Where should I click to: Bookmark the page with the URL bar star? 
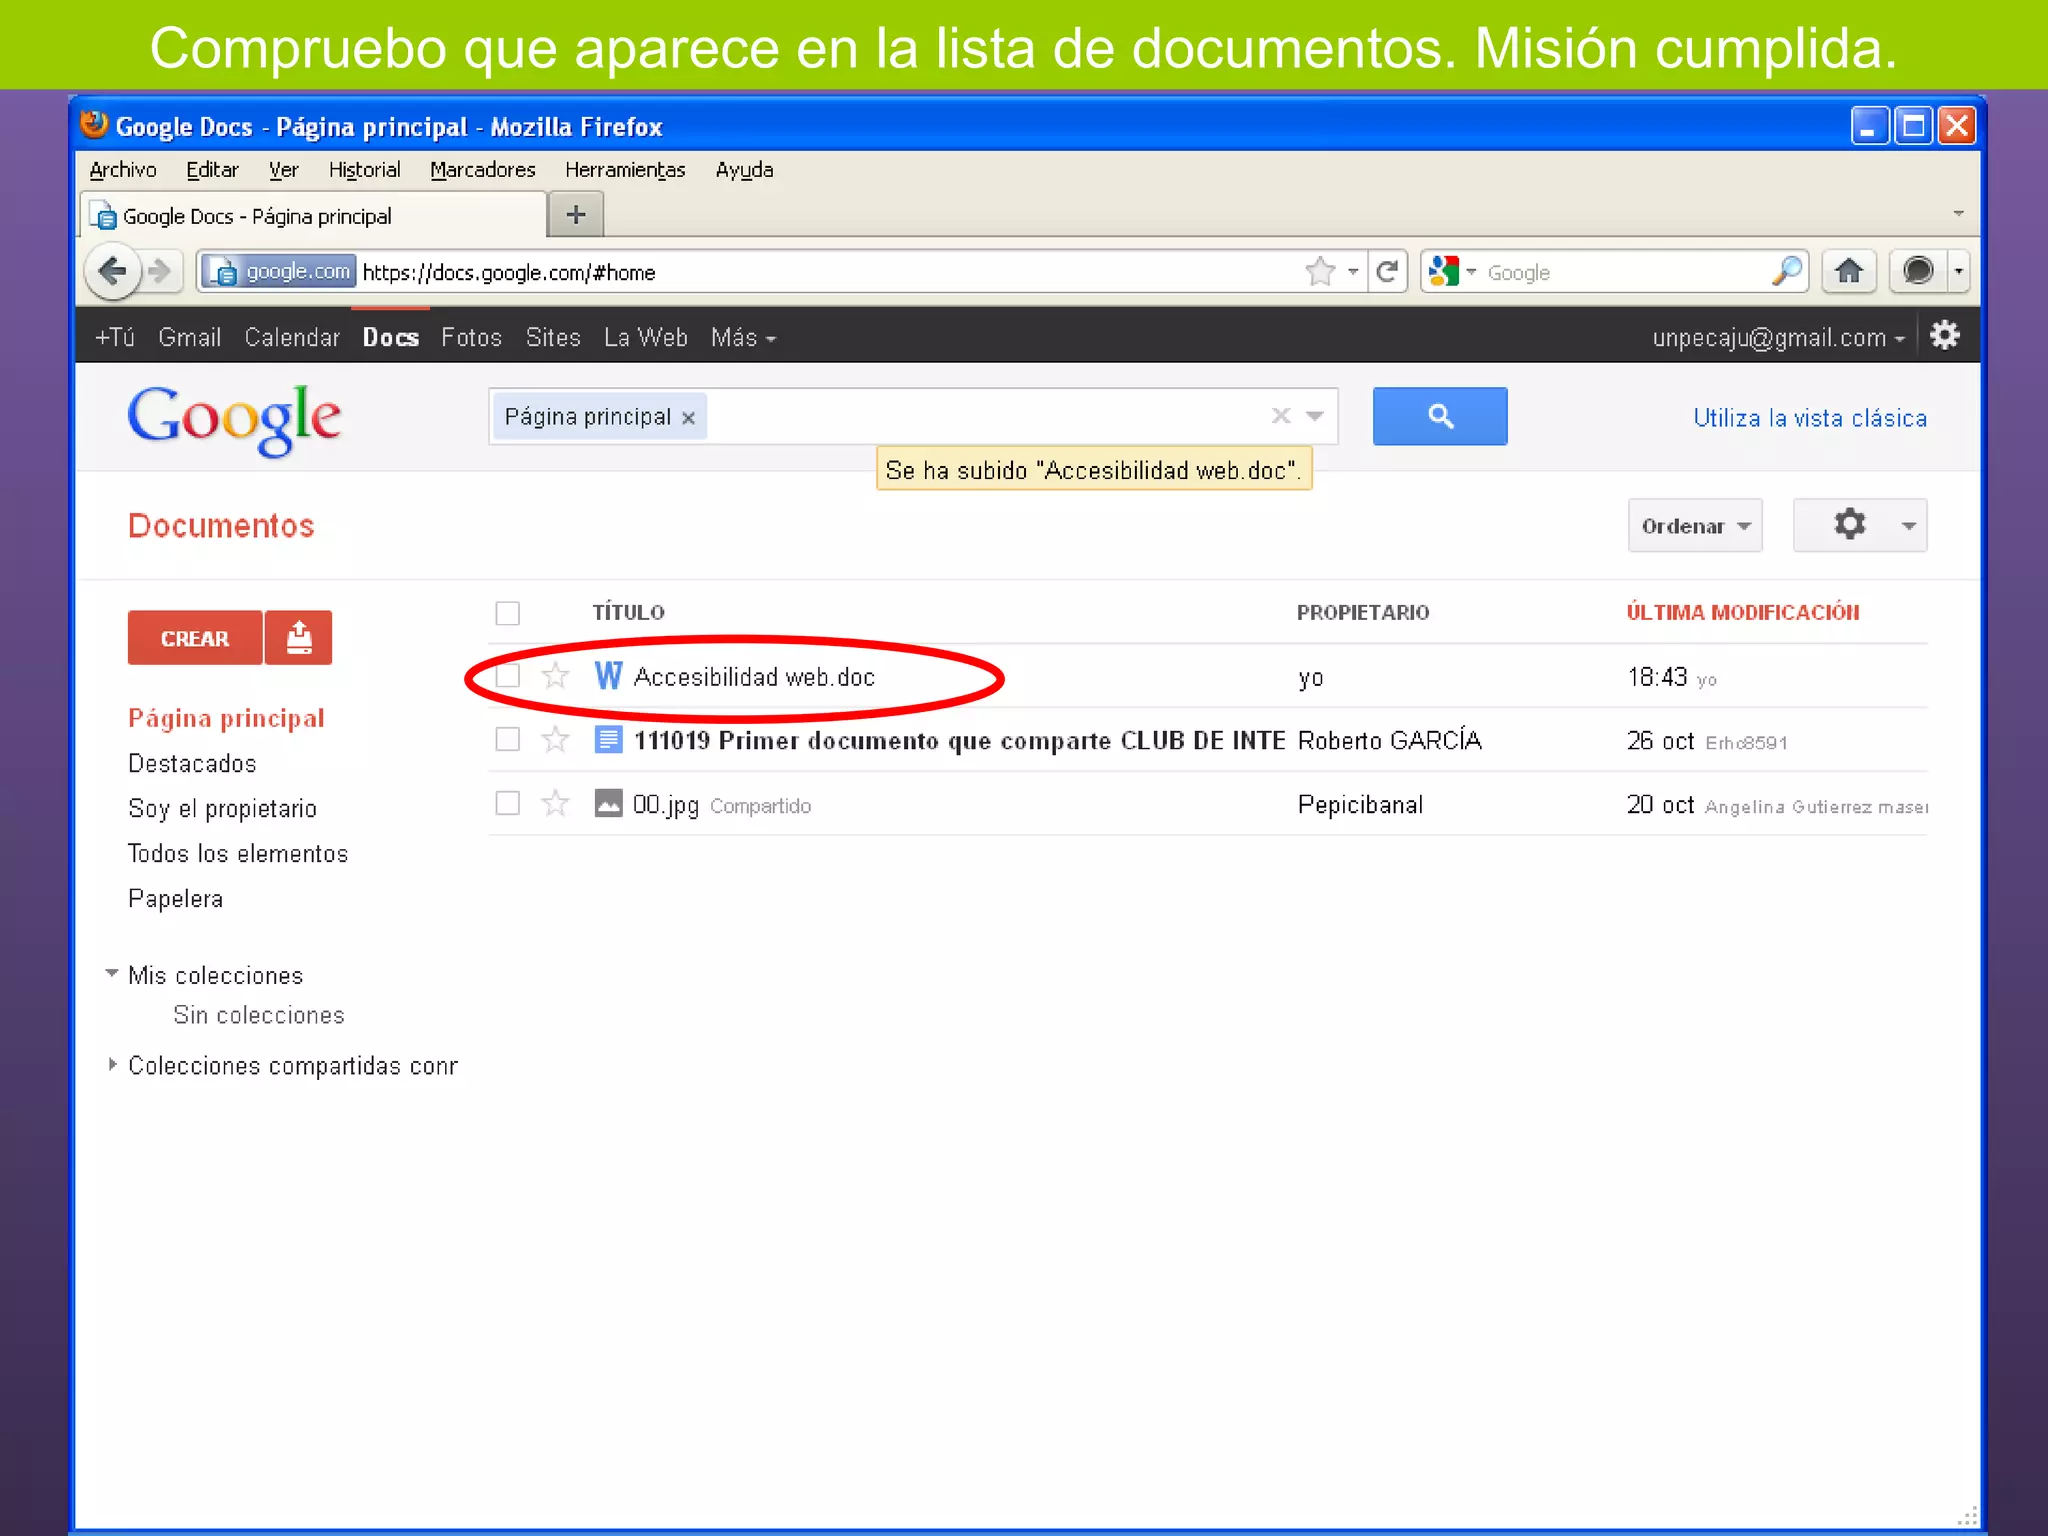click(x=1320, y=271)
